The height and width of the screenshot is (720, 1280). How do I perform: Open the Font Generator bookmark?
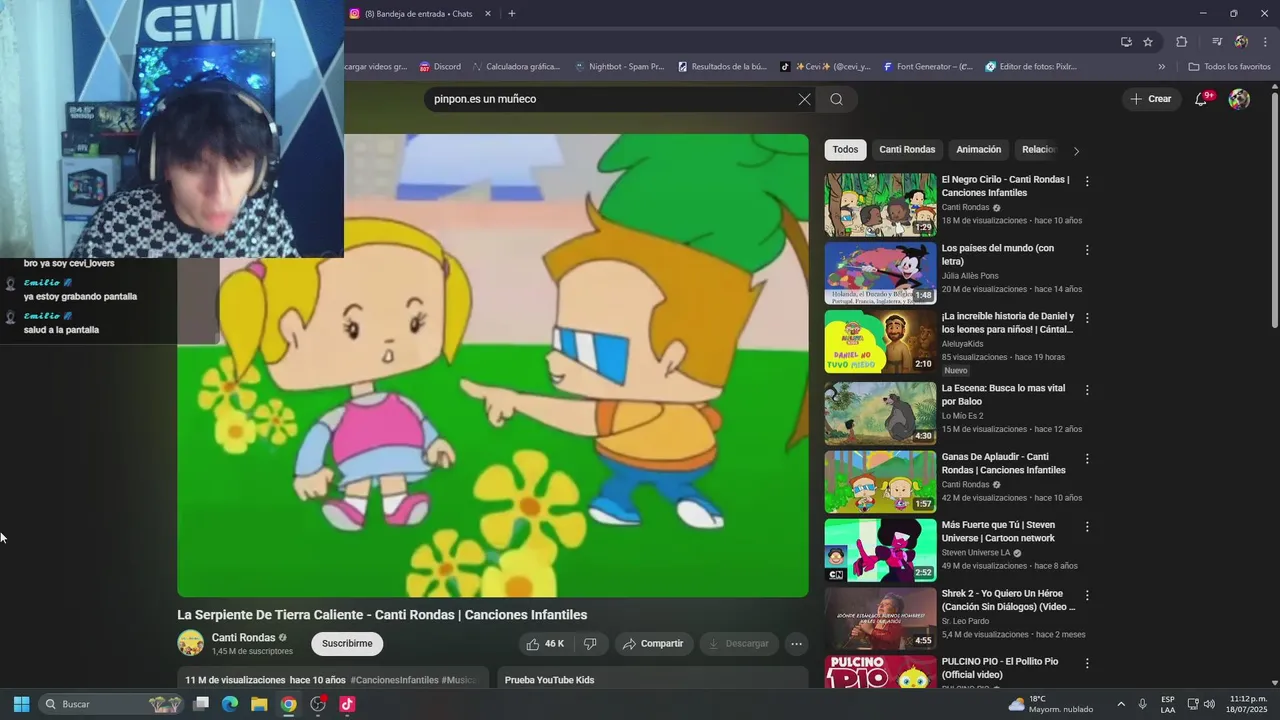pos(926,67)
